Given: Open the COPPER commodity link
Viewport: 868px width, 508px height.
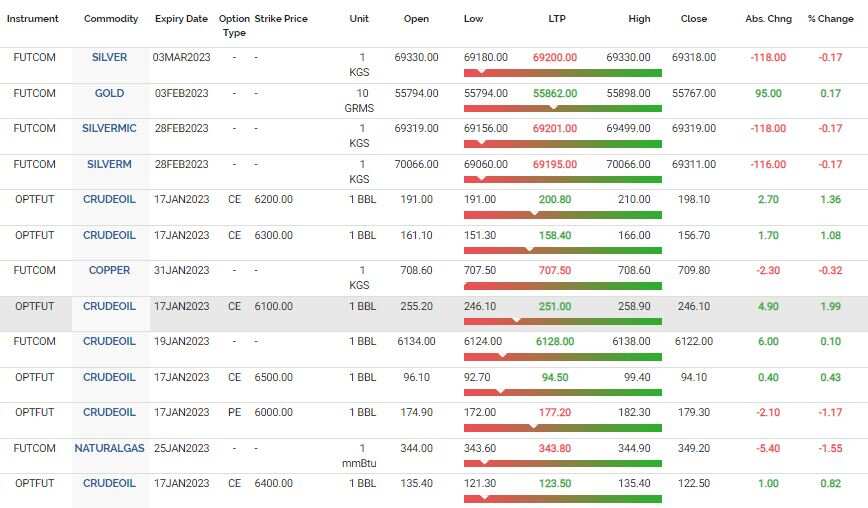Looking at the screenshot, I should pyautogui.click(x=109, y=271).
